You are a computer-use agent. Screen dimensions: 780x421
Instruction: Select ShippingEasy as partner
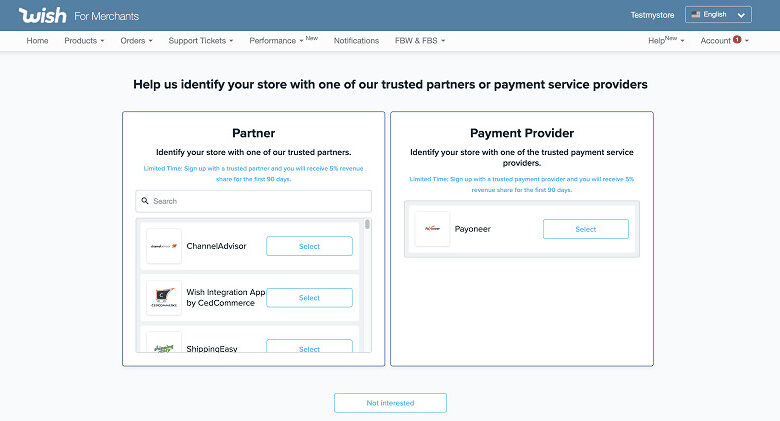(309, 346)
